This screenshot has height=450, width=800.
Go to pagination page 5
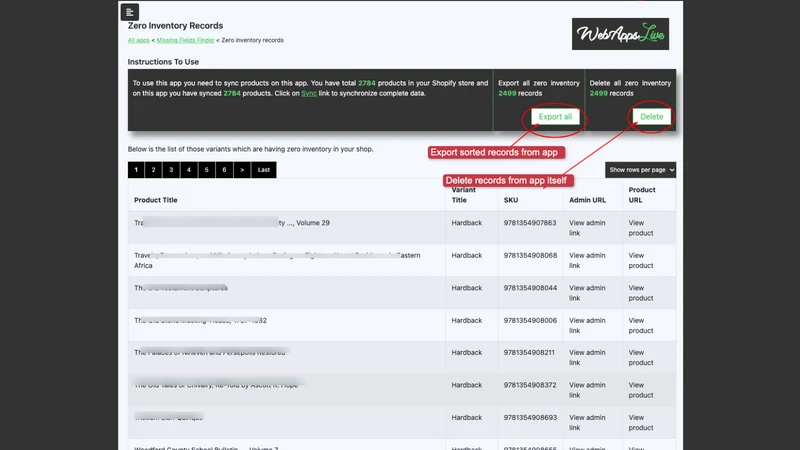(x=207, y=170)
